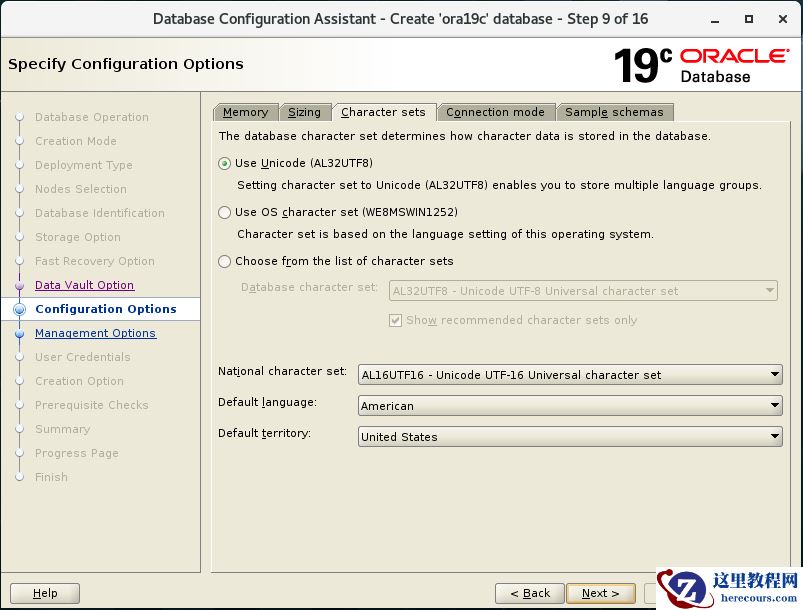Switch to the Memory tab
The width and height of the screenshot is (803, 610).
(x=245, y=112)
